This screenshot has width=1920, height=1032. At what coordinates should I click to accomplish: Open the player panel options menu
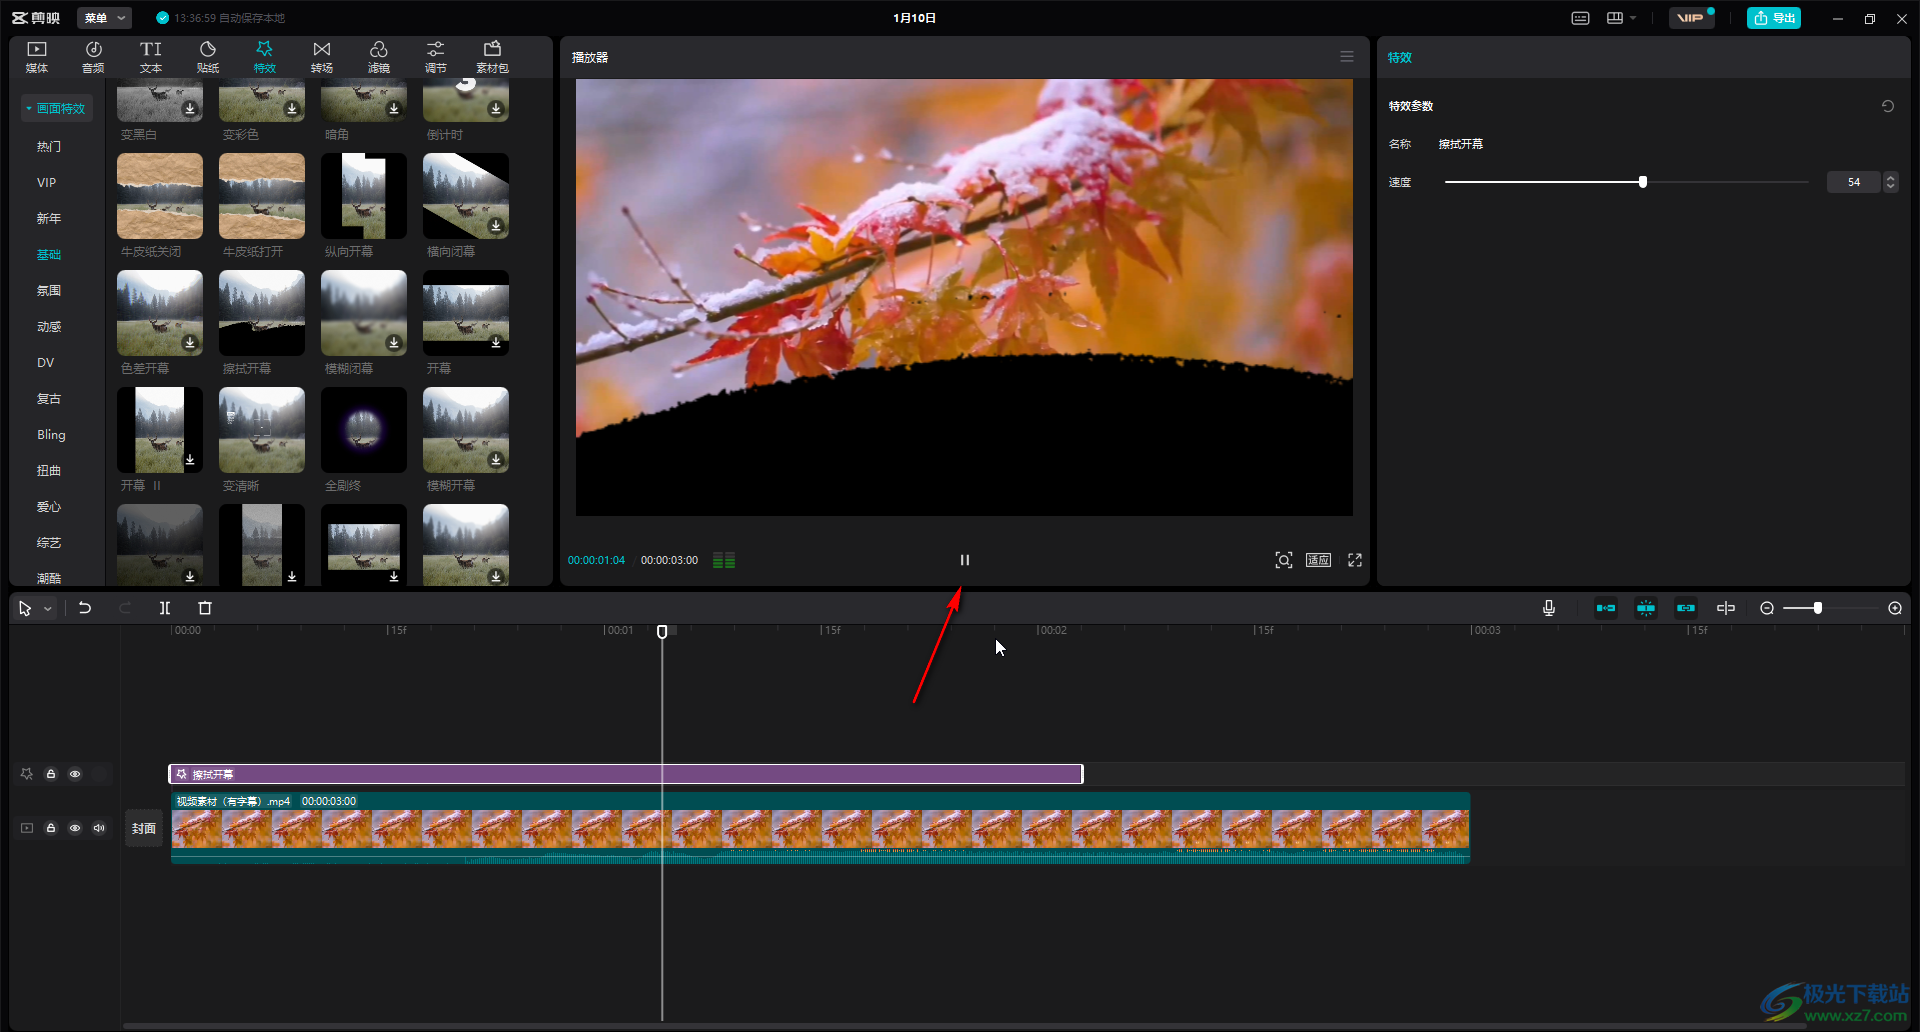coord(1347,57)
